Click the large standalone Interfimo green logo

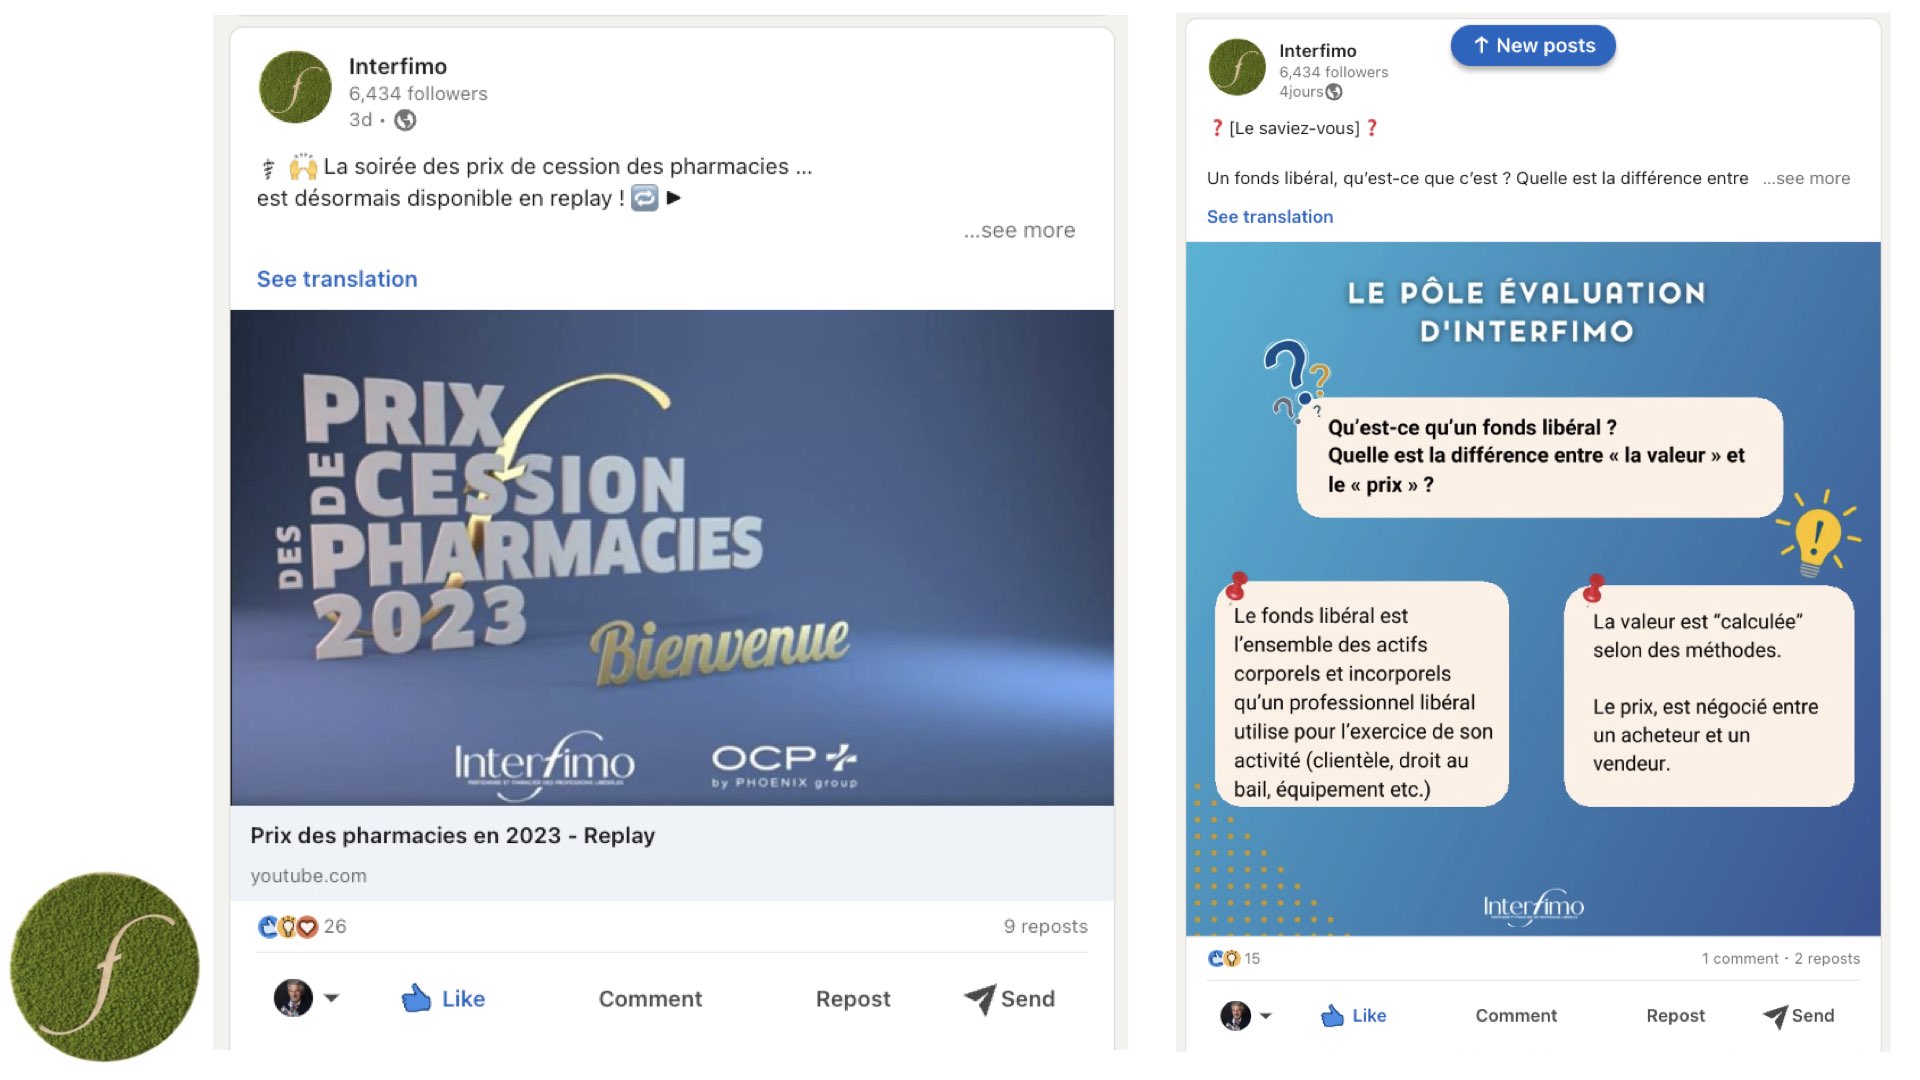104,967
